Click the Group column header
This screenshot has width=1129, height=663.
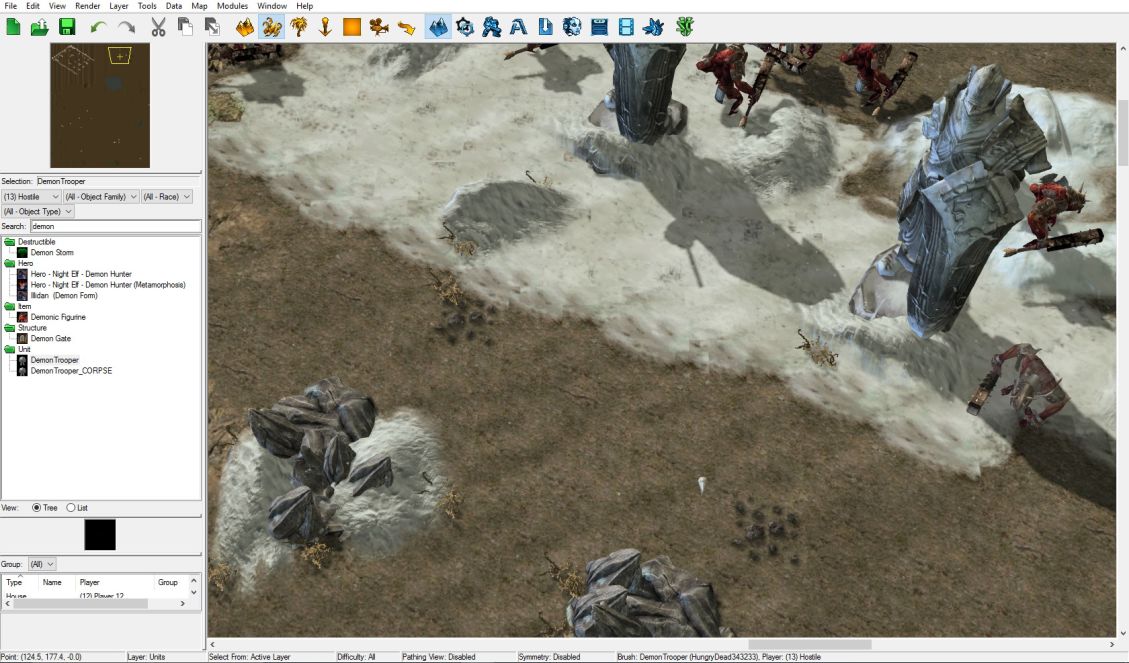click(168, 582)
